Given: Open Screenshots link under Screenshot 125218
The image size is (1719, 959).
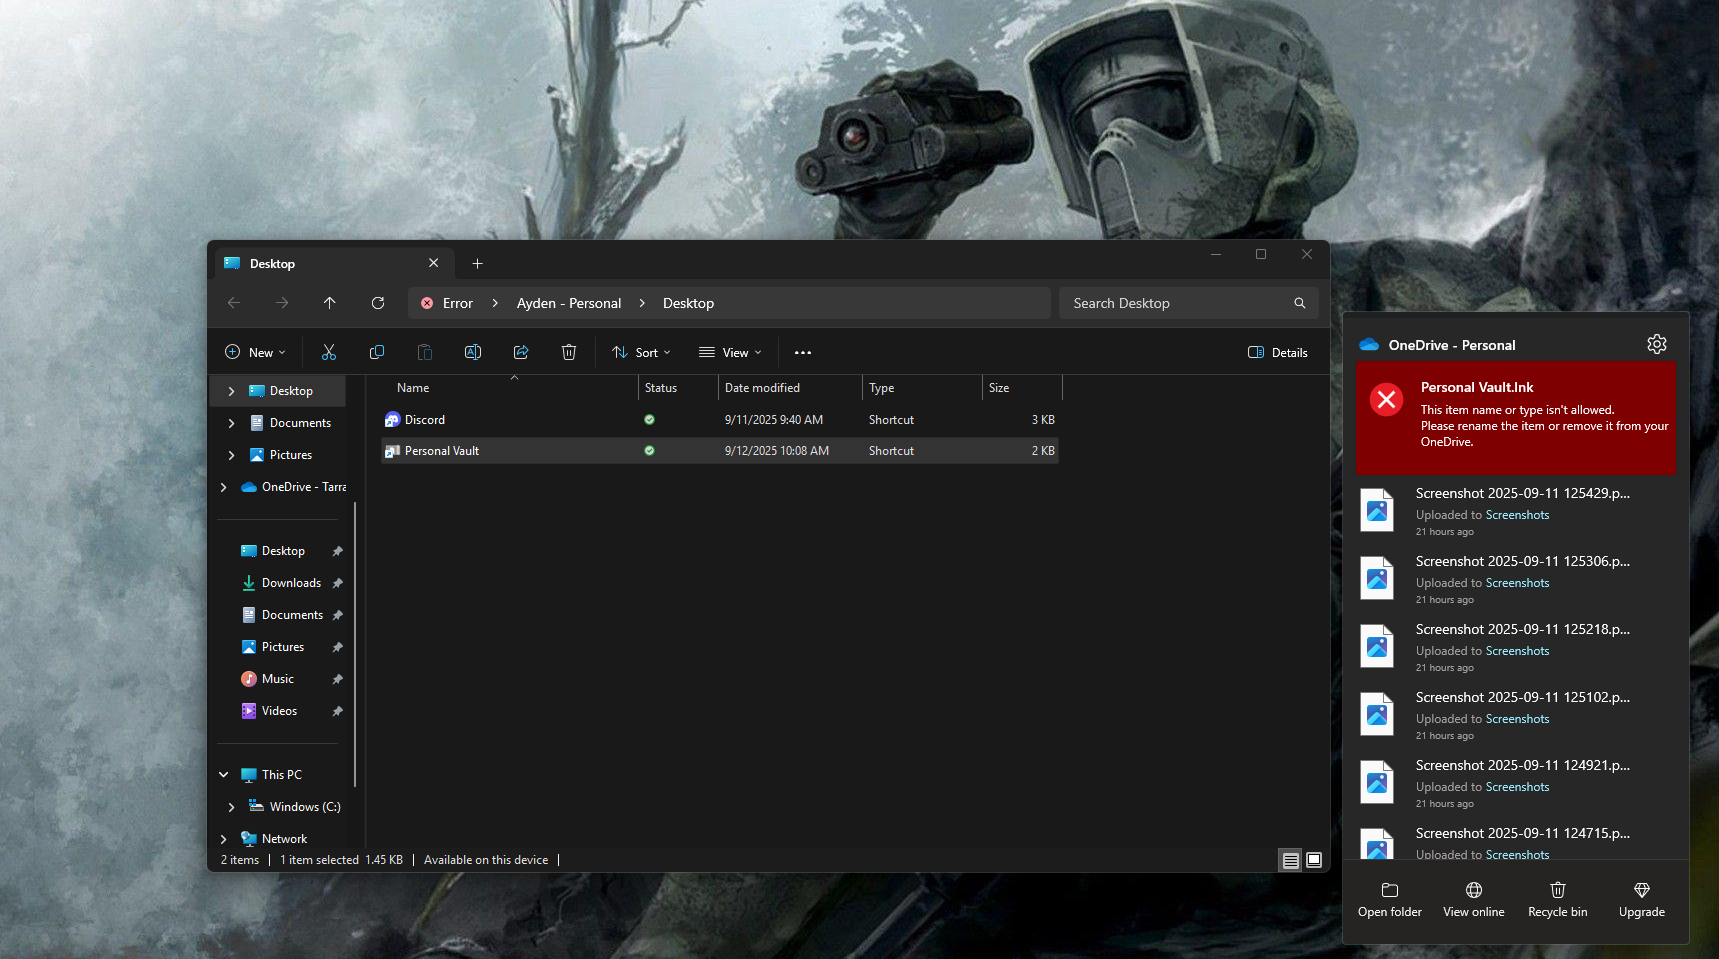Looking at the screenshot, I should 1517,651.
